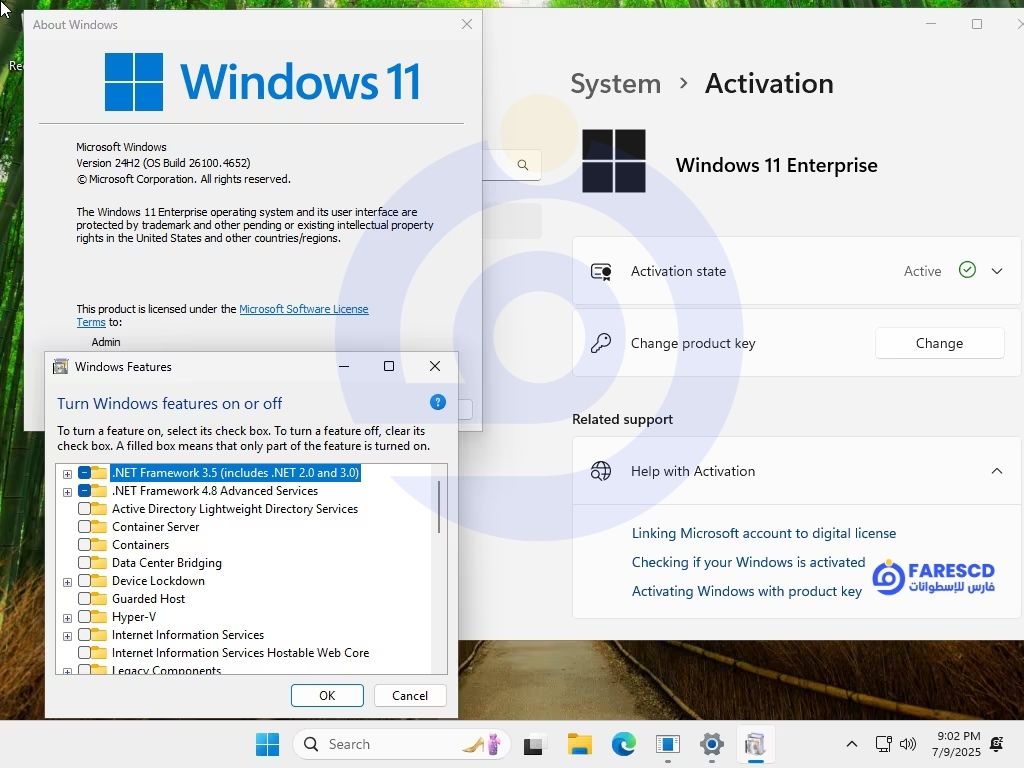Navigate to System in Settings breadcrumb
The height and width of the screenshot is (768, 1024).
615,84
